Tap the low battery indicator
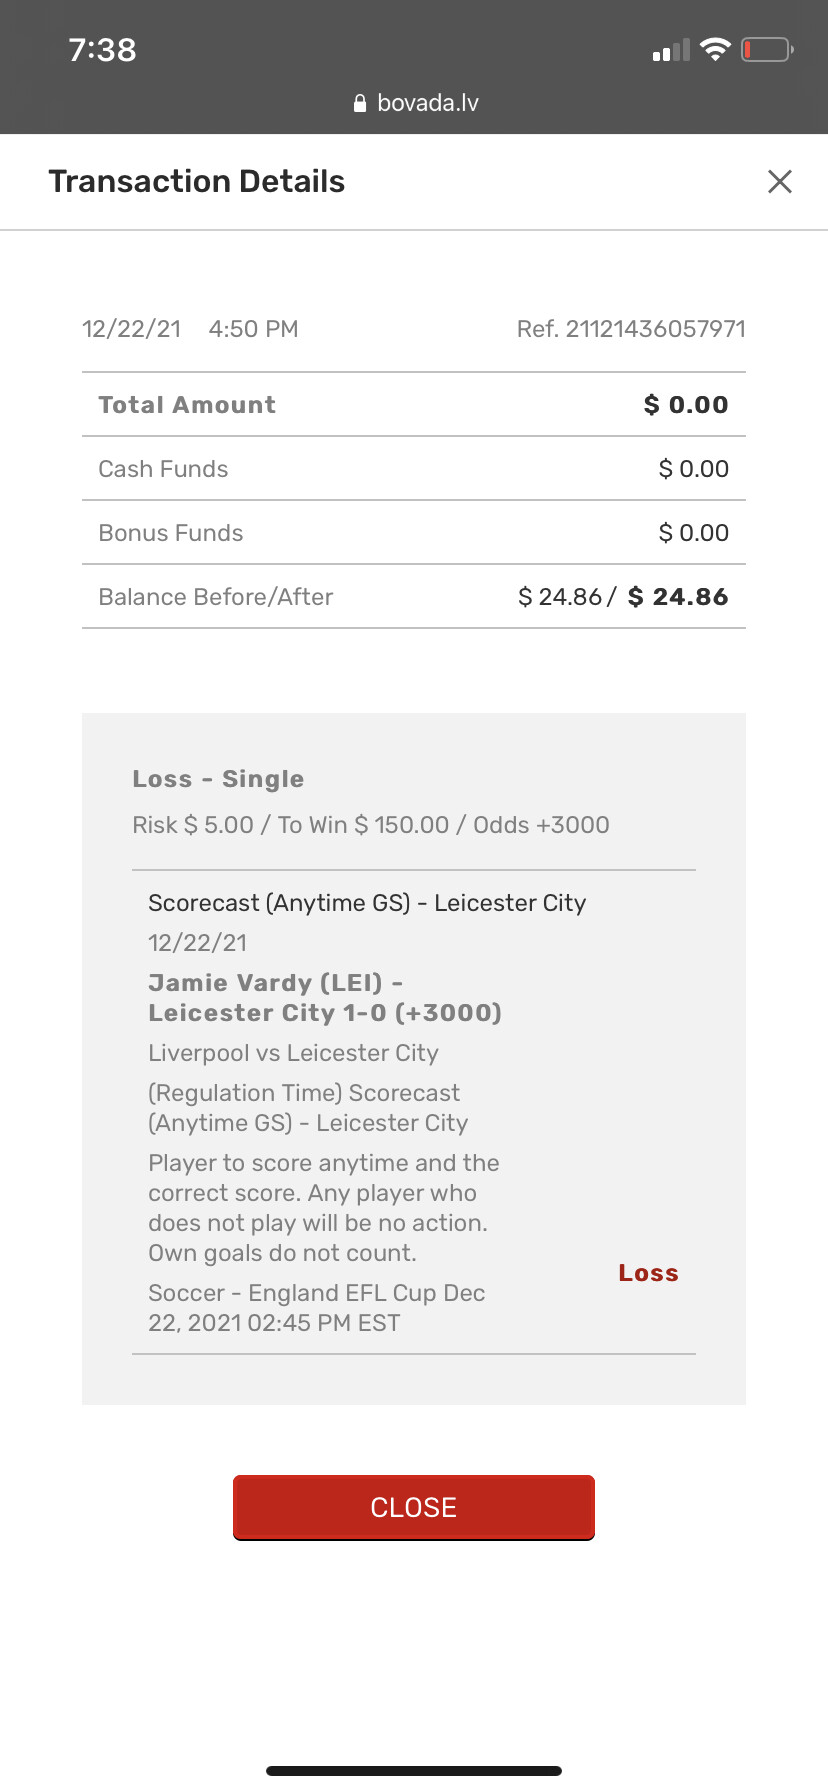Screen dimensions: 828x1792 point(766,49)
